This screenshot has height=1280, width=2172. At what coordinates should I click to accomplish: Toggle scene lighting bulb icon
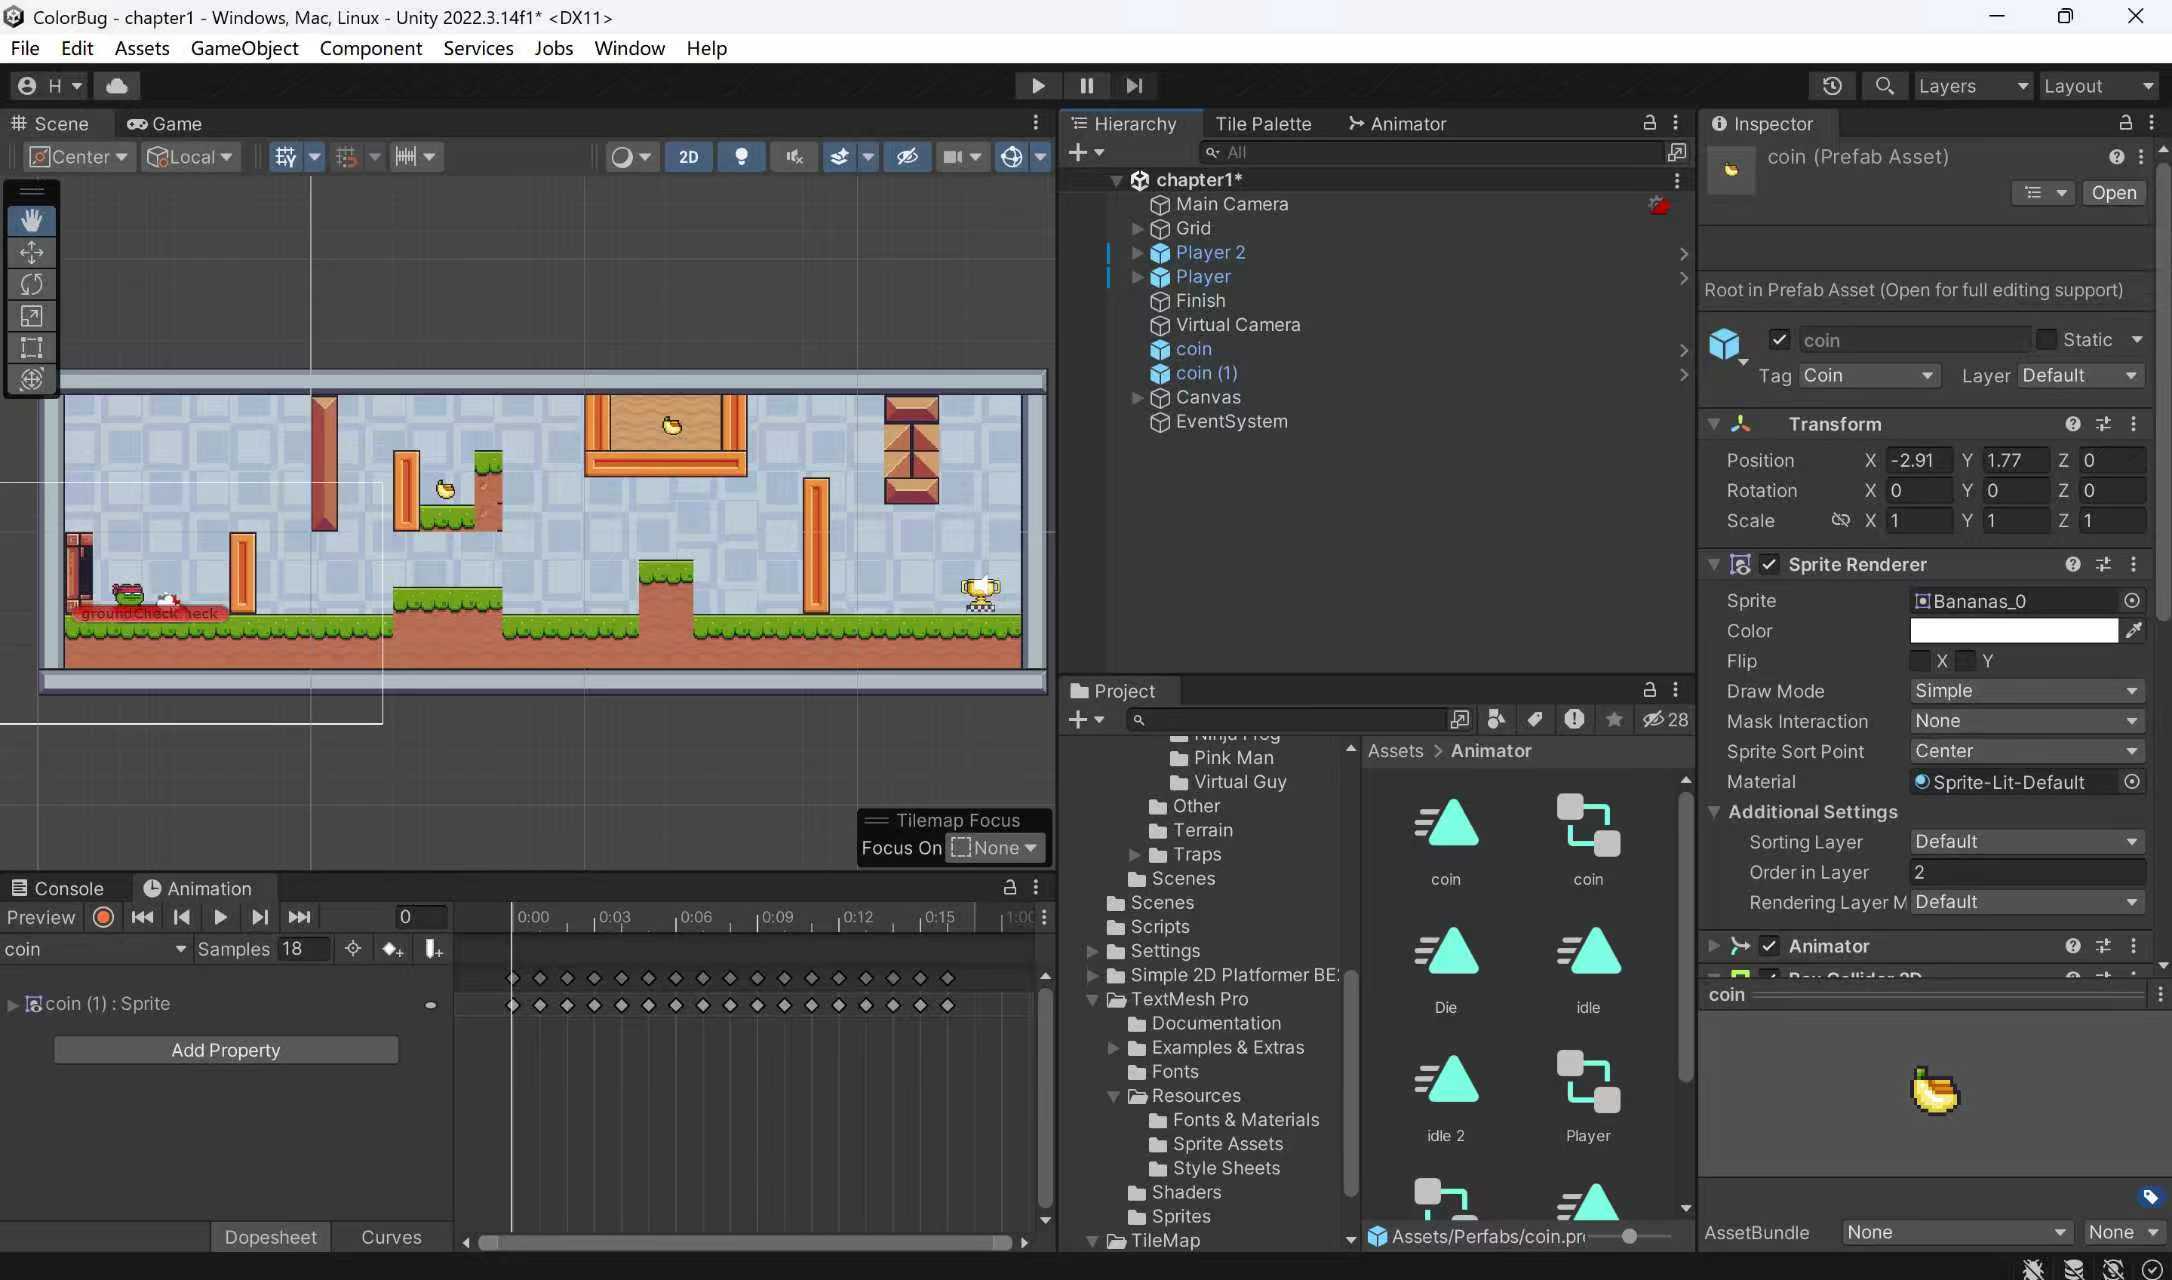click(x=741, y=157)
